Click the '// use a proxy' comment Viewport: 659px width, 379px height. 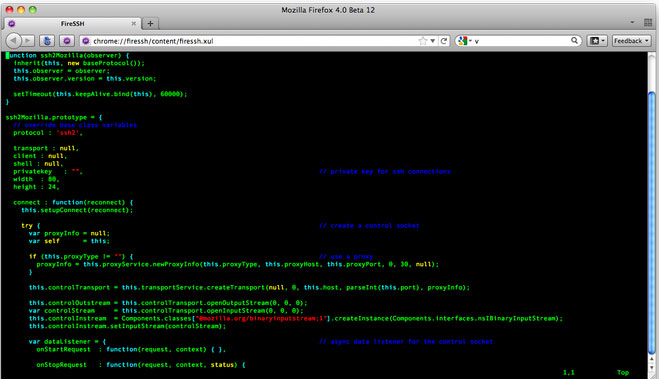(x=346, y=256)
